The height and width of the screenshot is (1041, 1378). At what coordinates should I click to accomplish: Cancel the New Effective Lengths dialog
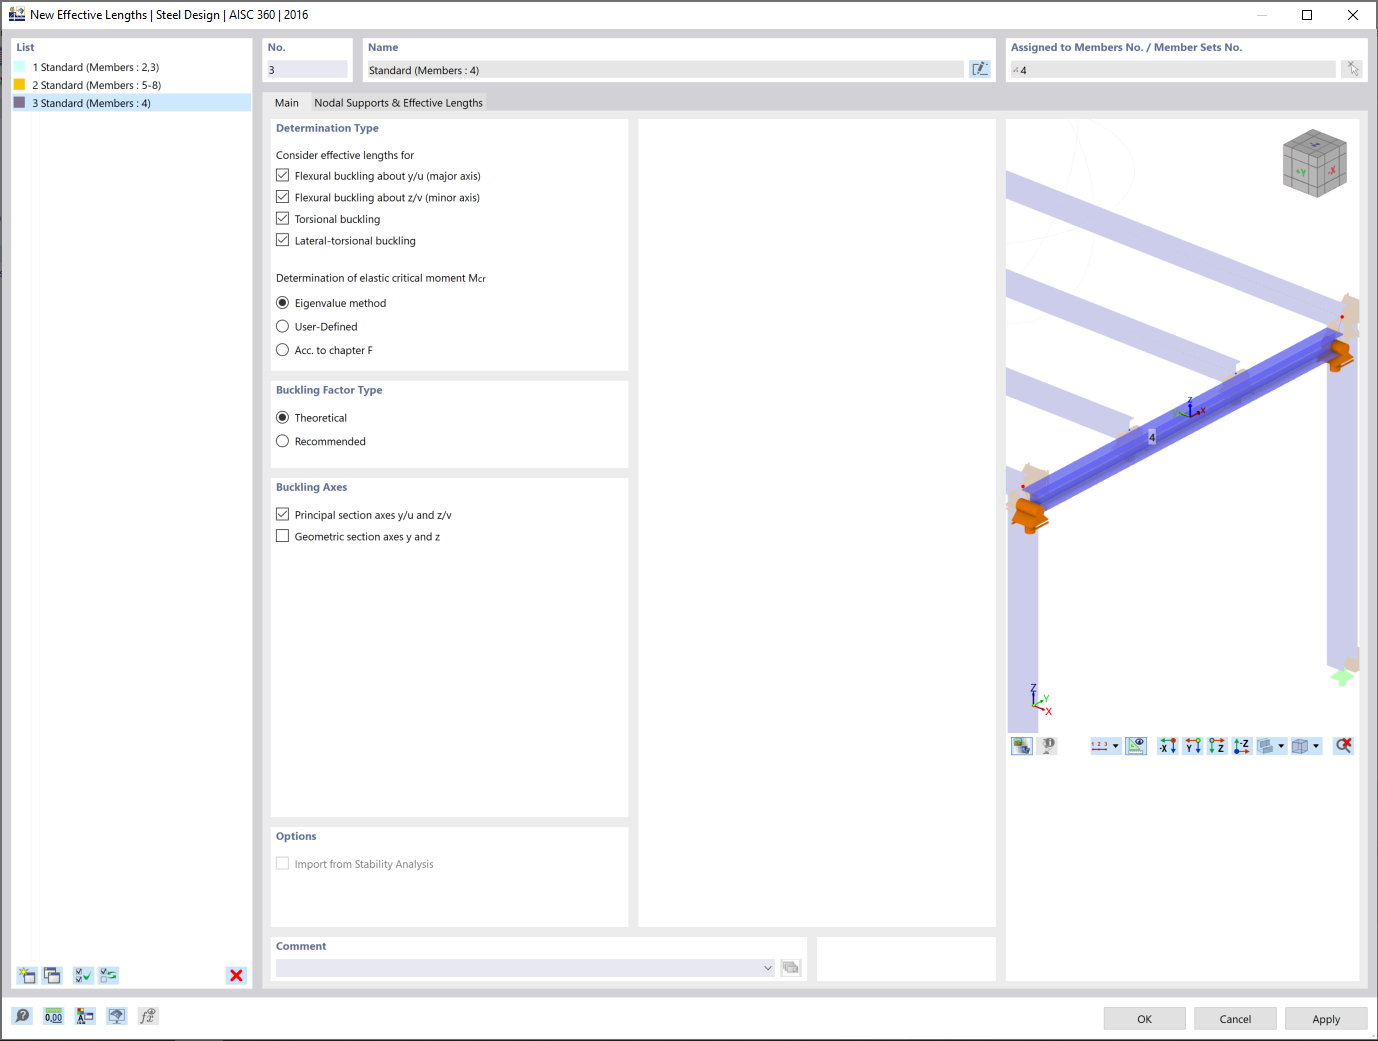coord(1235,1018)
